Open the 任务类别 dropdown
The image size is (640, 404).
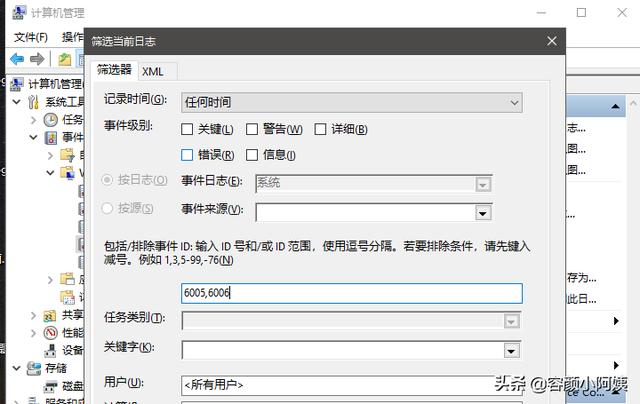[x=511, y=322]
